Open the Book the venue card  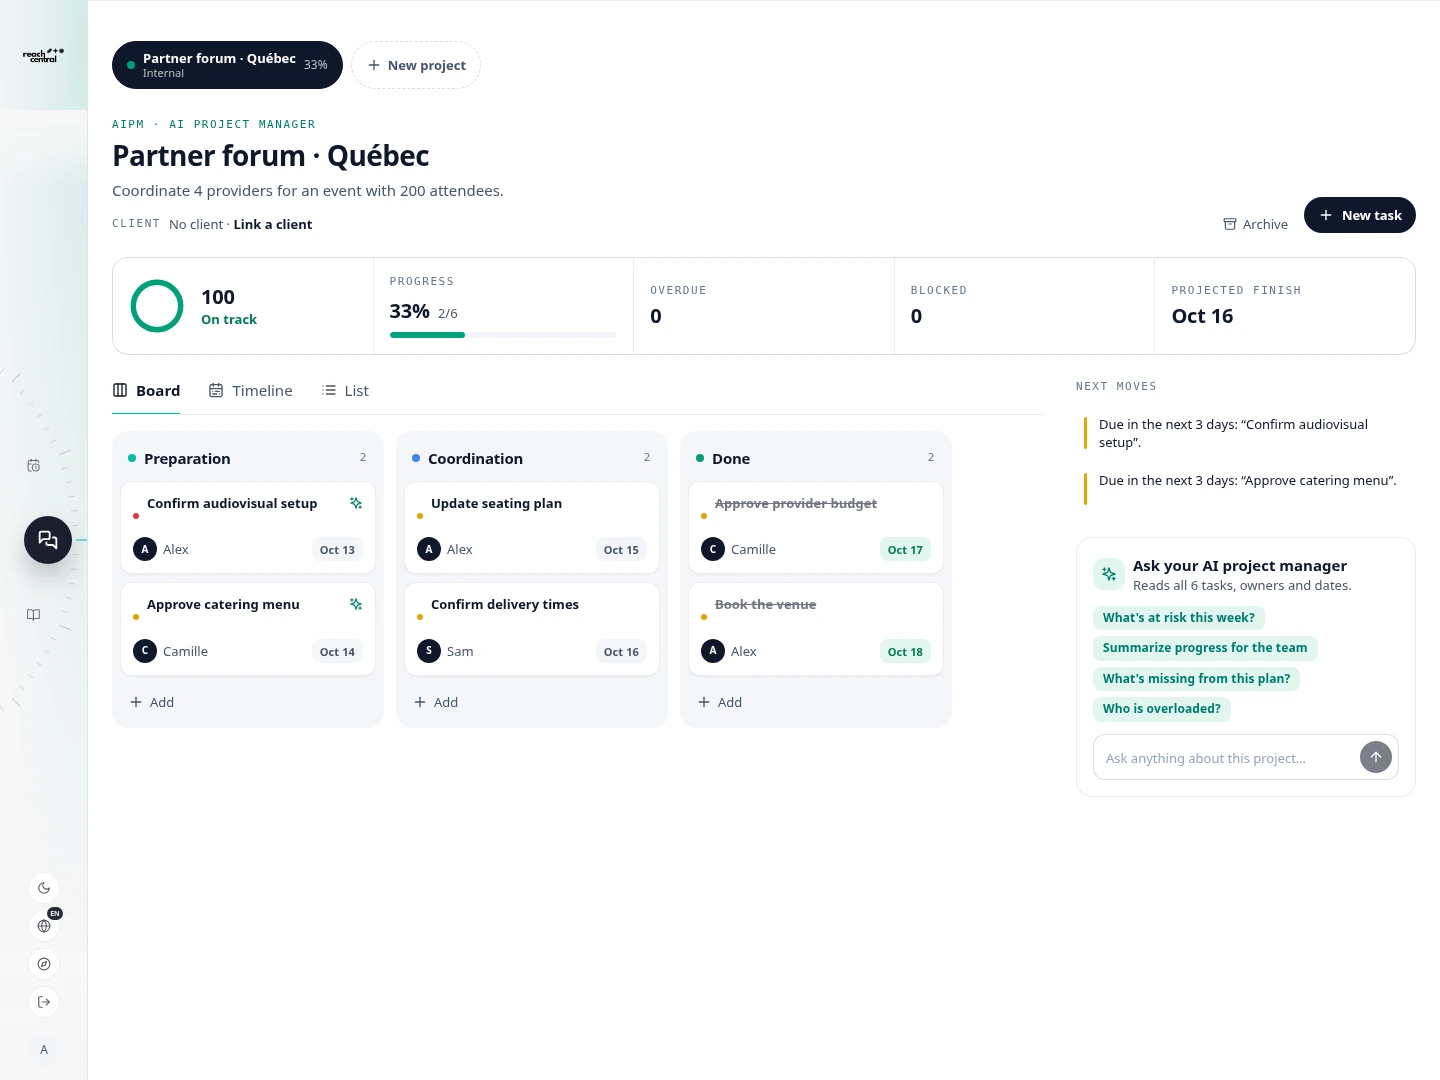coord(816,629)
